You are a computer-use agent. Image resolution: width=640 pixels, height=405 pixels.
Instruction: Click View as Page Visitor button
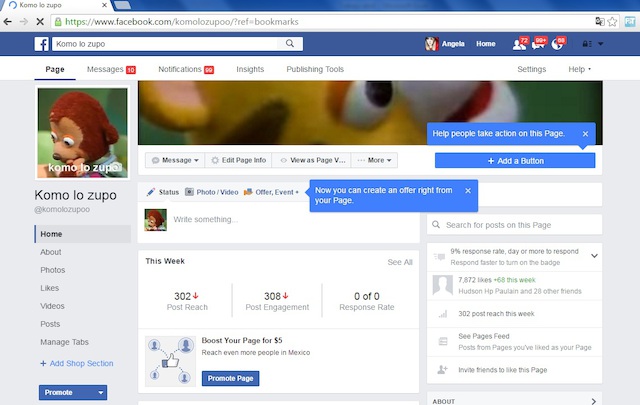click(x=313, y=160)
